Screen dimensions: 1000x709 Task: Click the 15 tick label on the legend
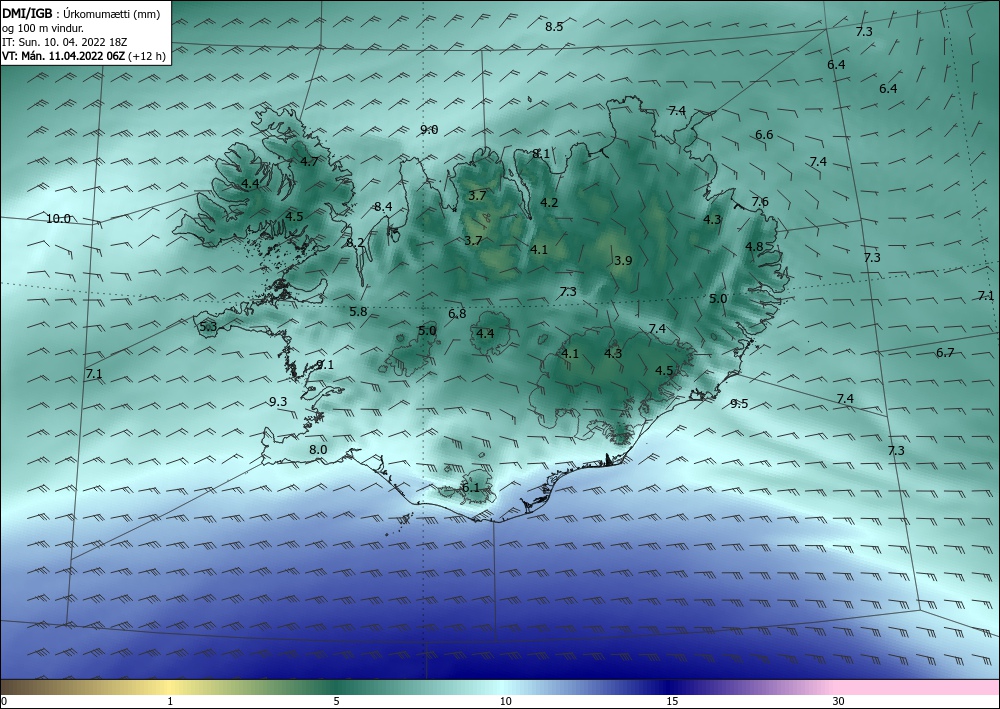[672, 702]
